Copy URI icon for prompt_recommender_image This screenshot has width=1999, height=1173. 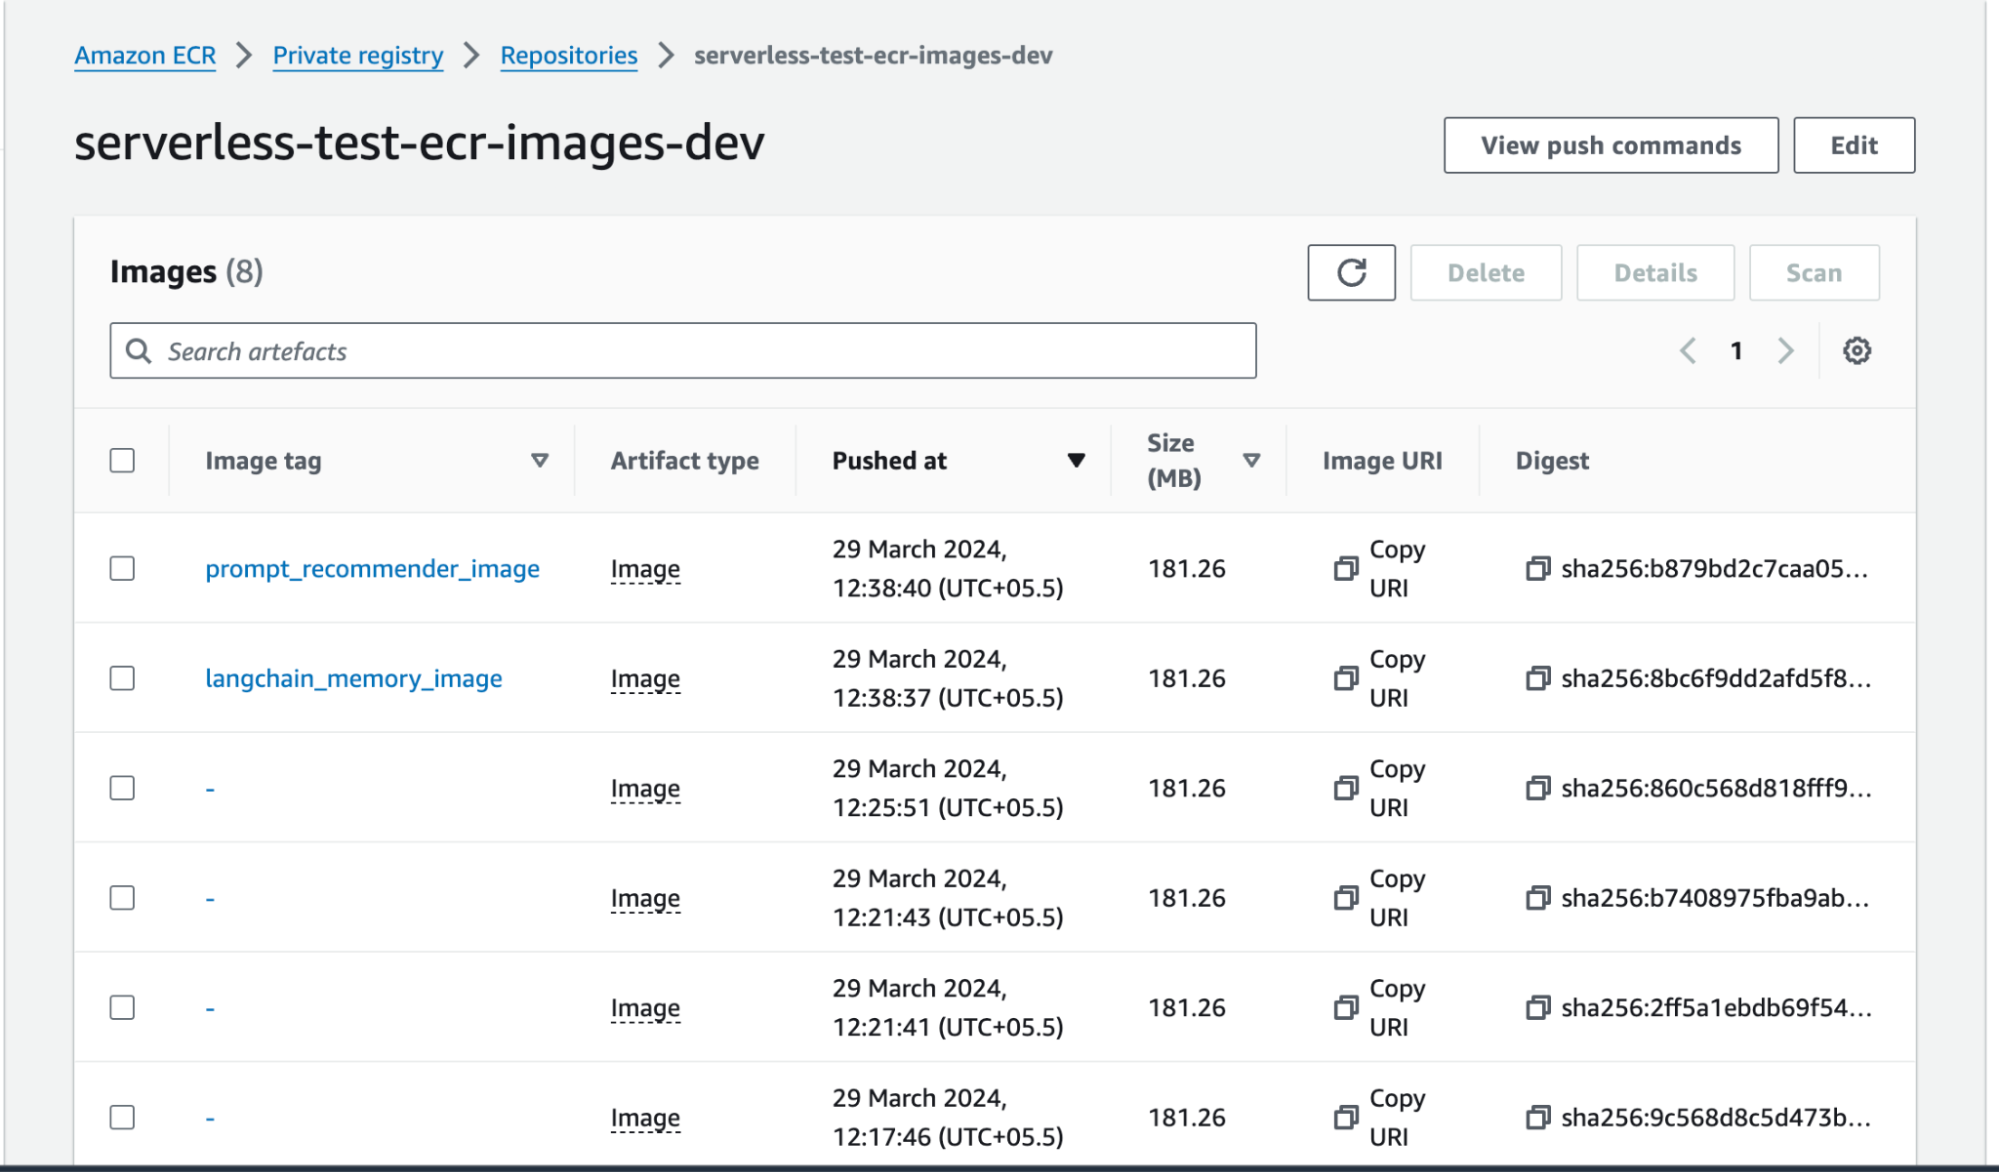click(x=1346, y=569)
